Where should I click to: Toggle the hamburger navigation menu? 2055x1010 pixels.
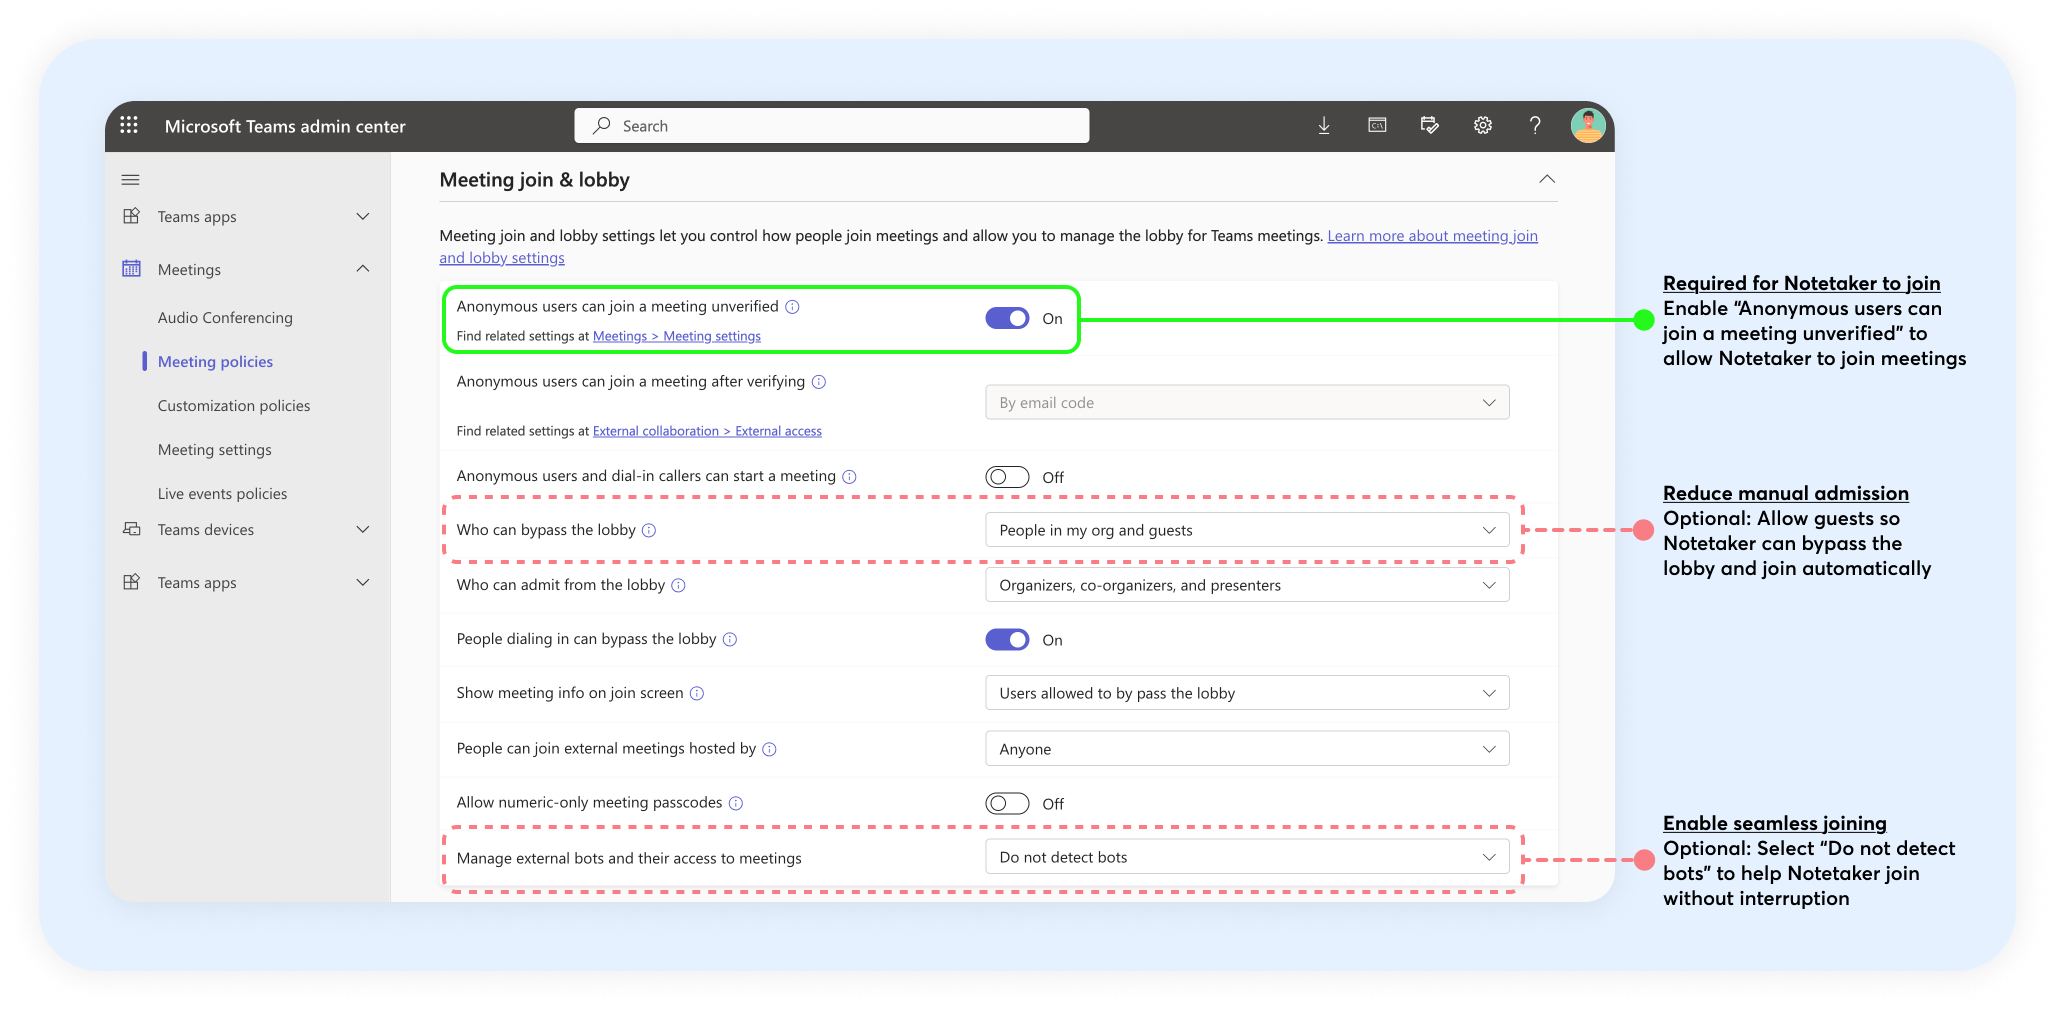pos(130,180)
